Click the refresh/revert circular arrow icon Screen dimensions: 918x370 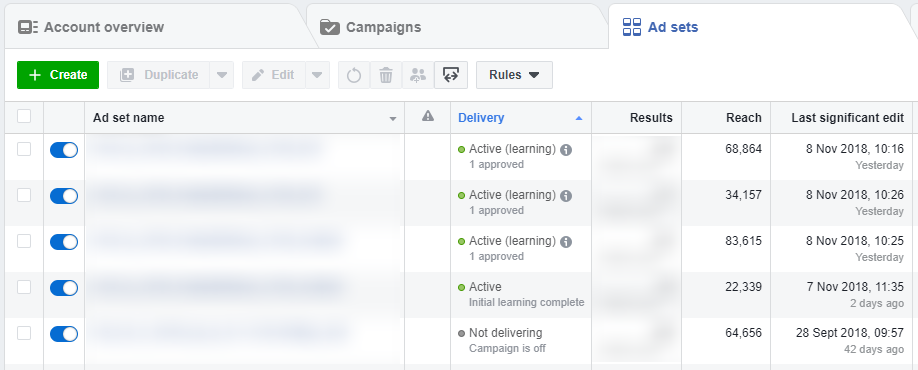pyautogui.click(x=354, y=75)
